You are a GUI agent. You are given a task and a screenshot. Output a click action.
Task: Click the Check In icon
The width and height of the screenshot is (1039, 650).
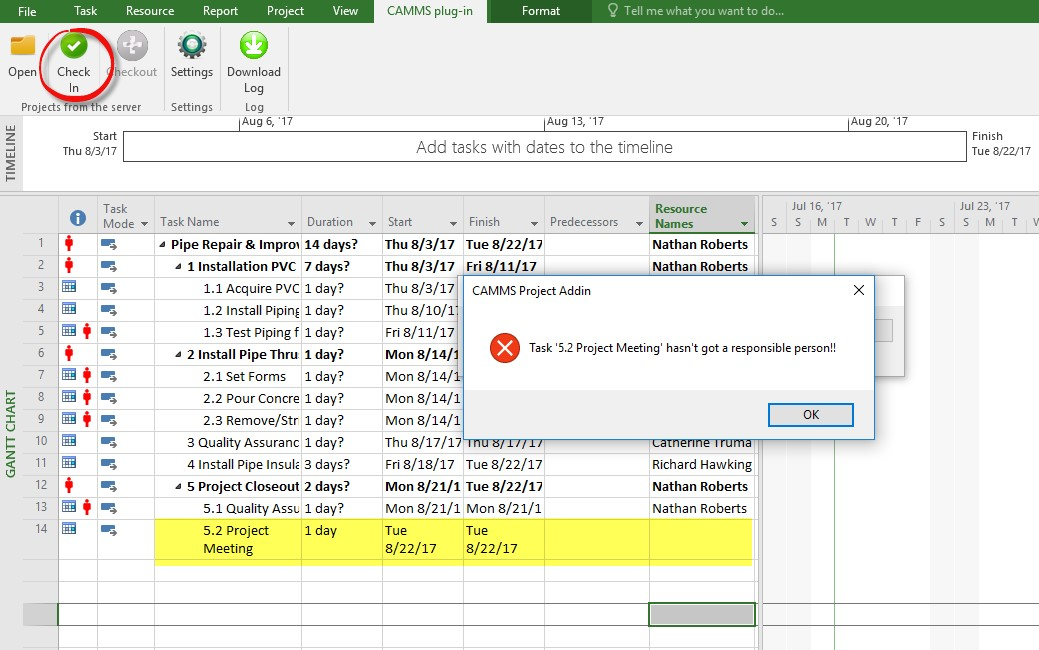click(x=74, y=46)
